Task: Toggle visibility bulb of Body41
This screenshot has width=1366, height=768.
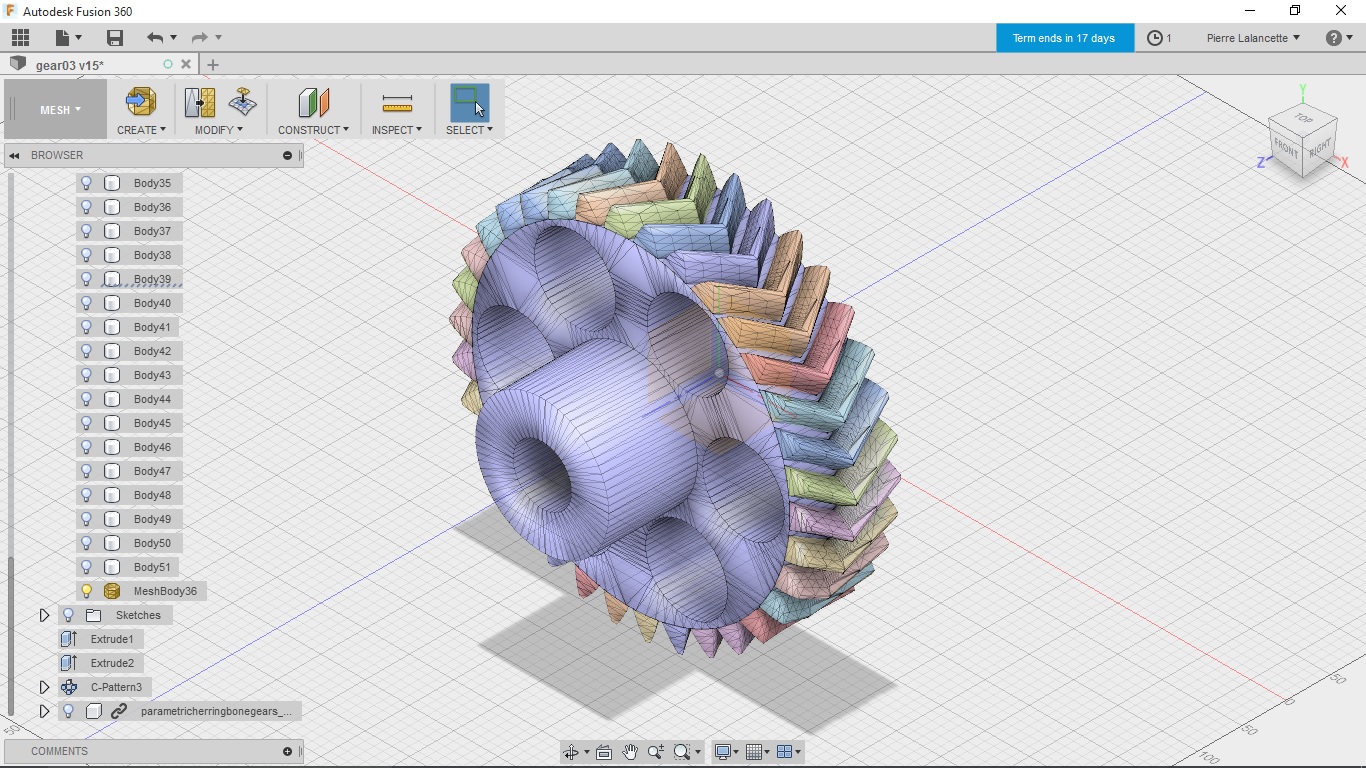Action: pos(86,327)
